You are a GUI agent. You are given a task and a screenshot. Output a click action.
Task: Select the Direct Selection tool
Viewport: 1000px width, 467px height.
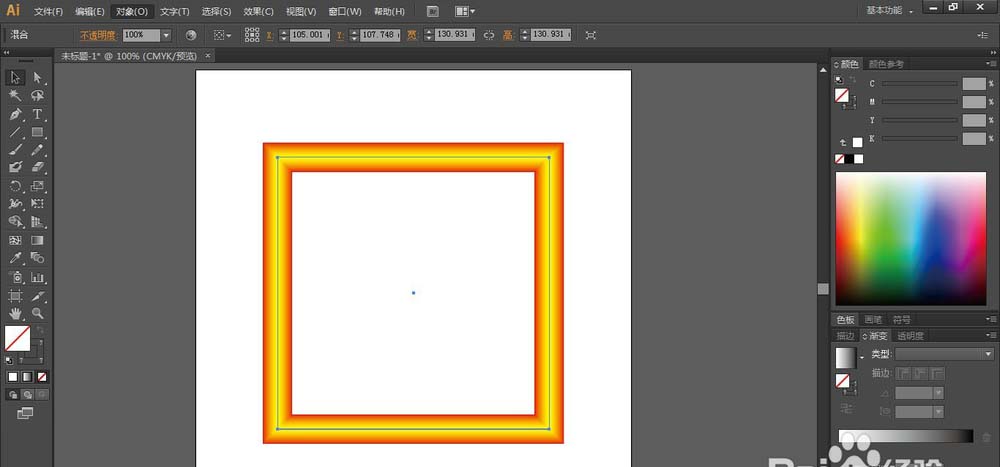[x=38, y=78]
